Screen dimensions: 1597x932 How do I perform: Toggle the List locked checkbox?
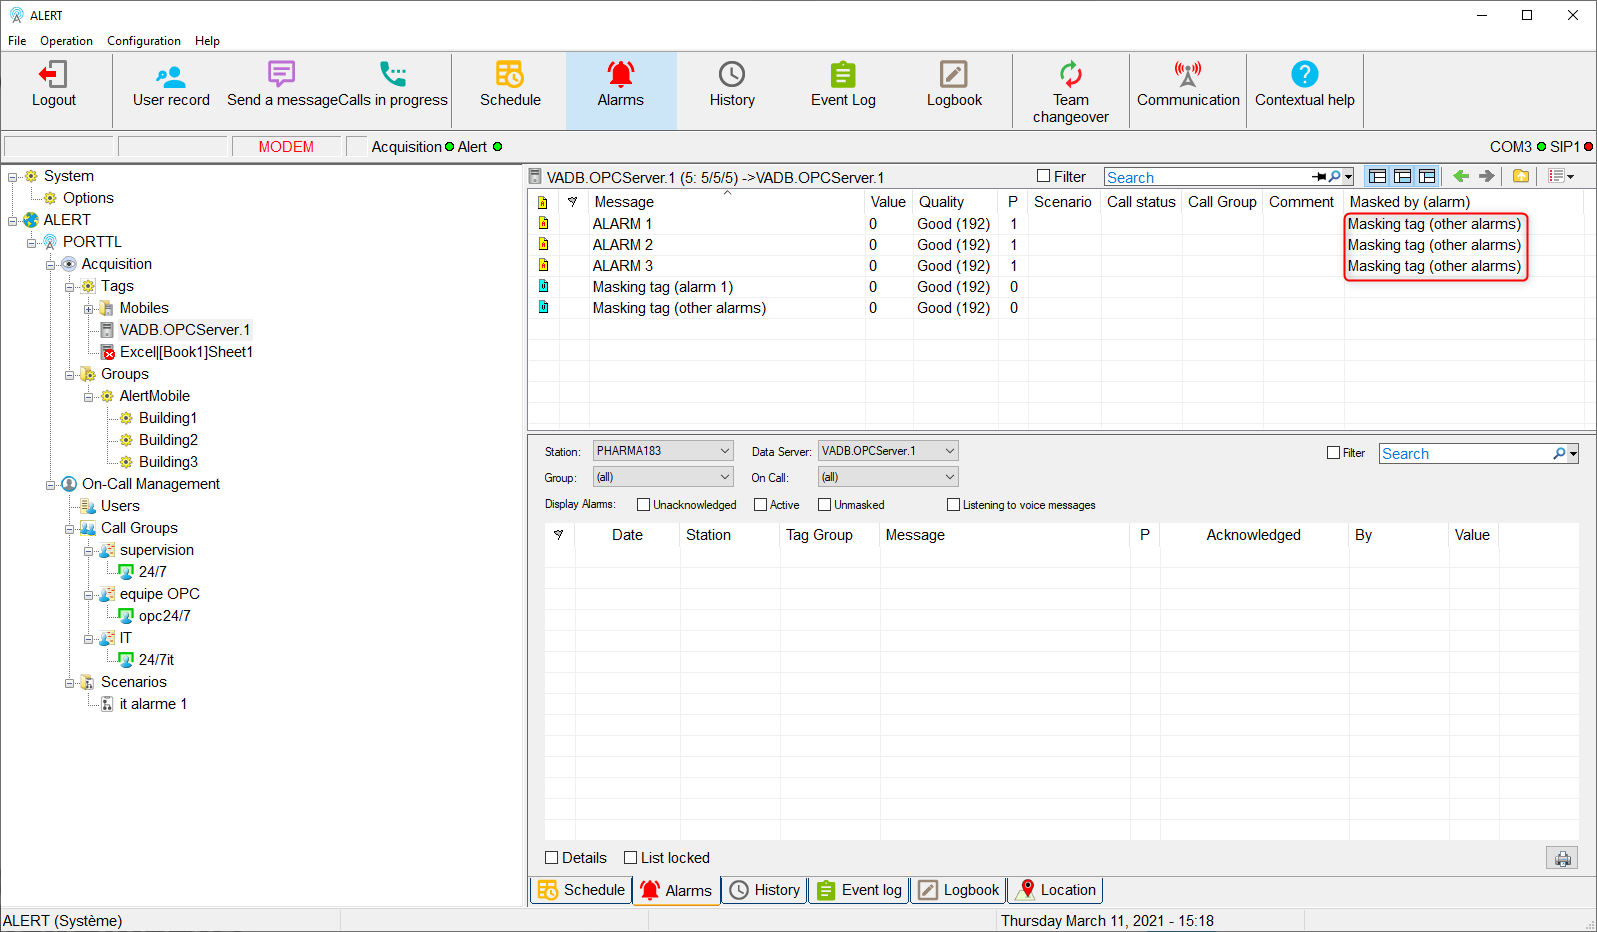(631, 858)
